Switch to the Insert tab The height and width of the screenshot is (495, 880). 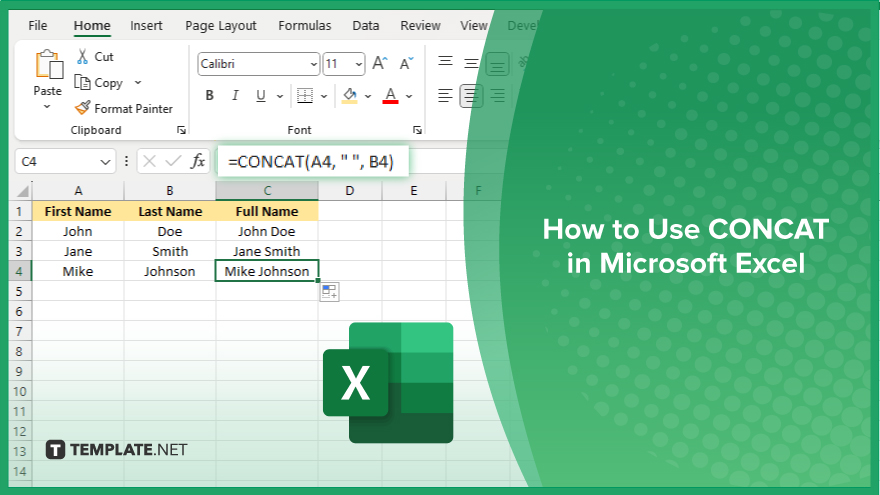[x=146, y=26]
